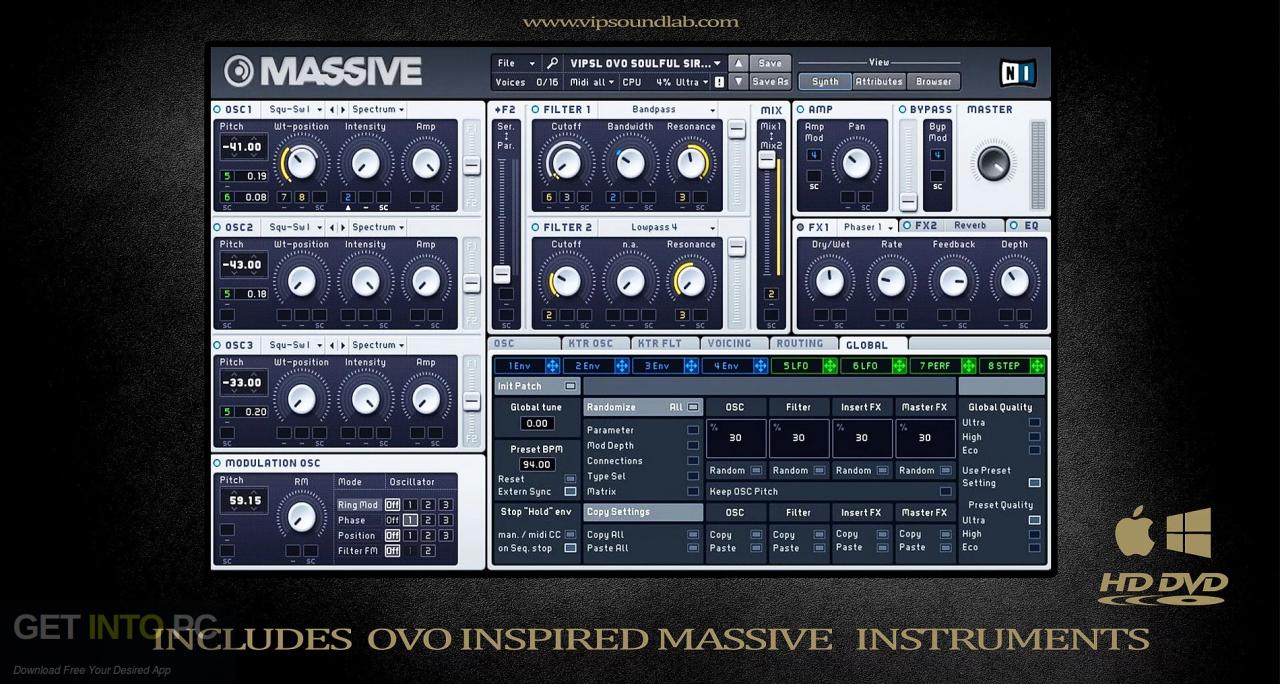Viewport: 1280px width, 684px height.
Task: Click the Ser-Par filter routing fader
Action: coord(502,274)
